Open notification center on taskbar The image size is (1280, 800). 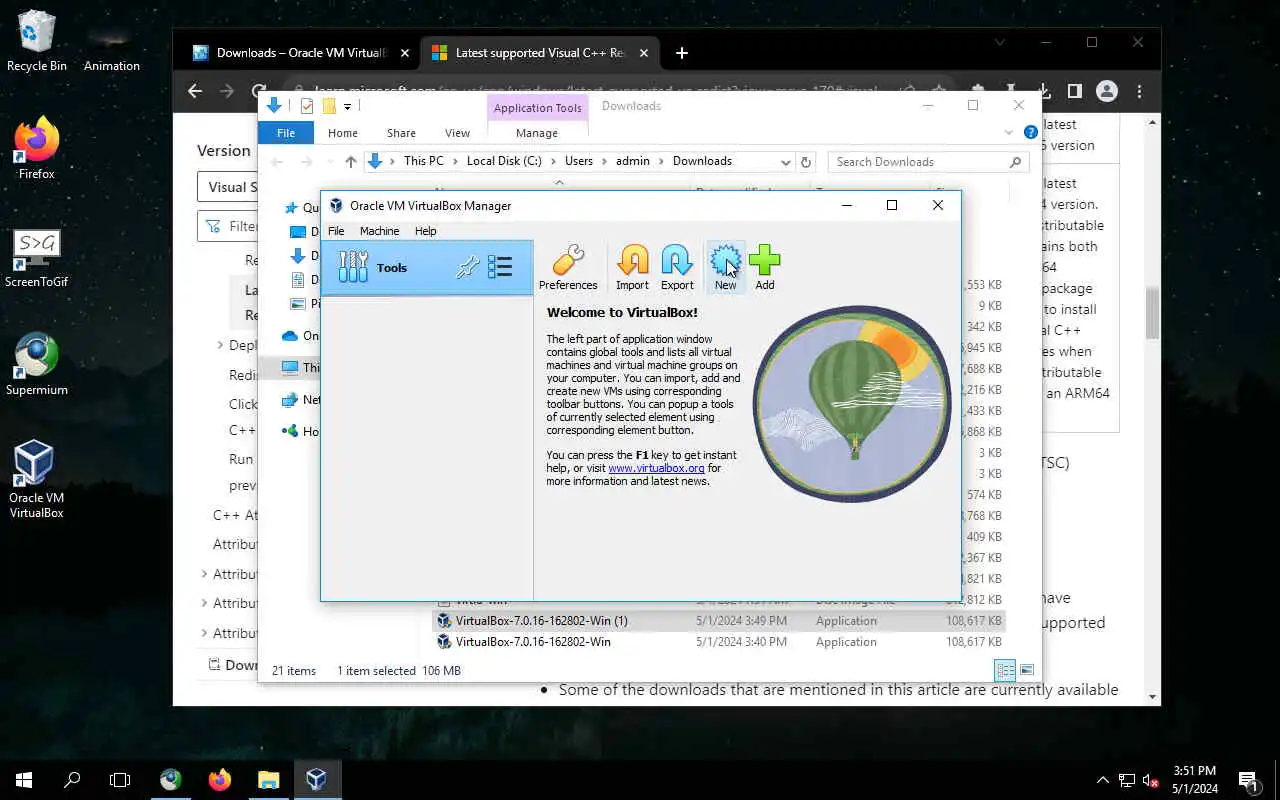pyautogui.click(x=1248, y=780)
